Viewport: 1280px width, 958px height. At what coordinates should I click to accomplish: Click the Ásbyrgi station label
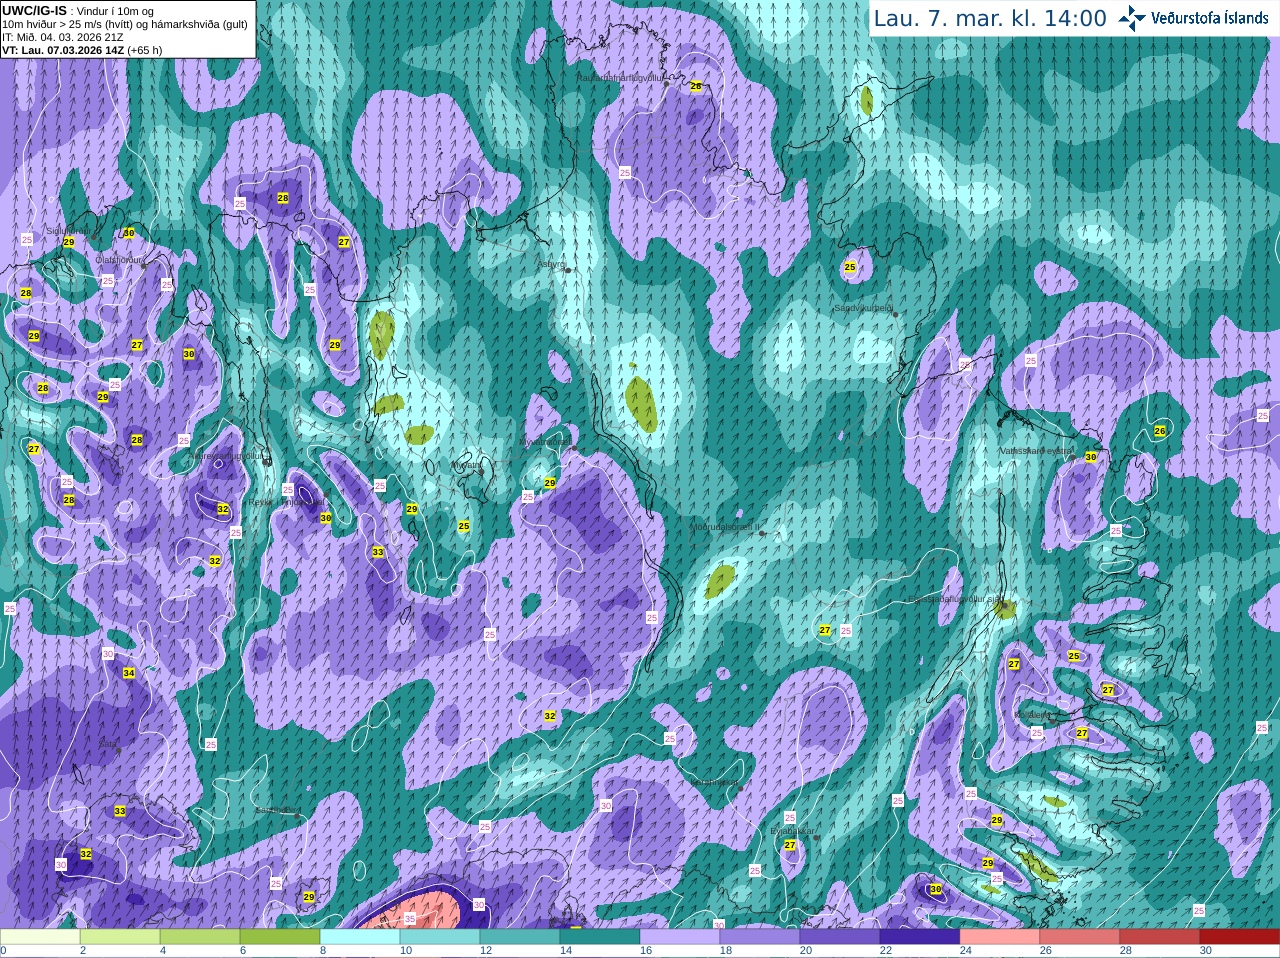(x=551, y=264)
